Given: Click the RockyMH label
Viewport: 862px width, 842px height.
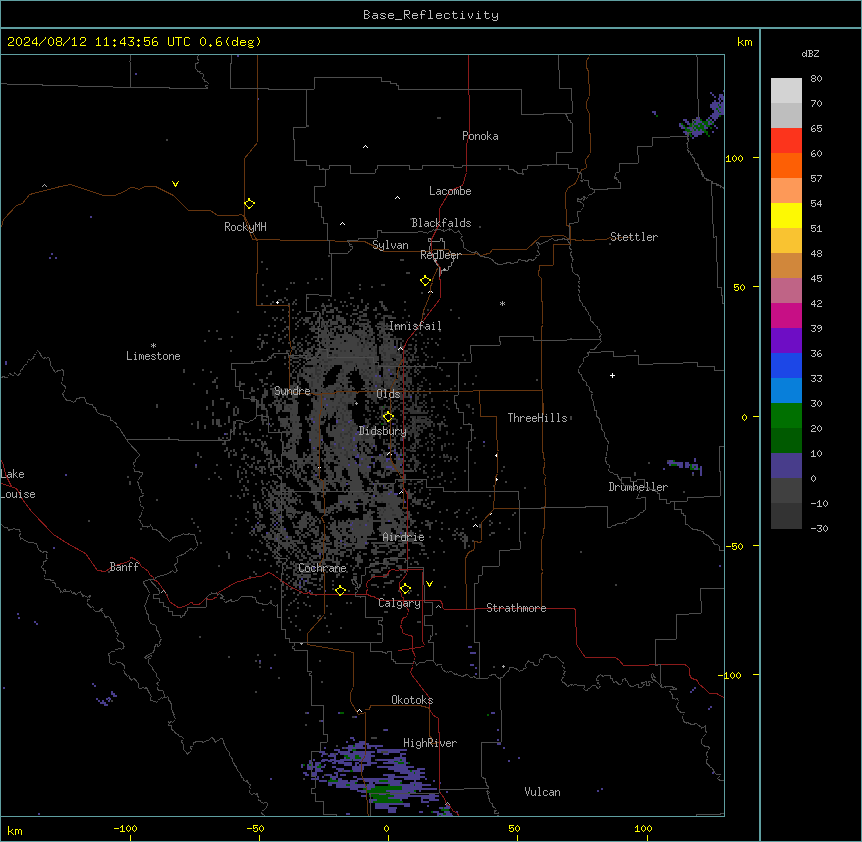Looking at the screenshot, I should coord(245,227).
